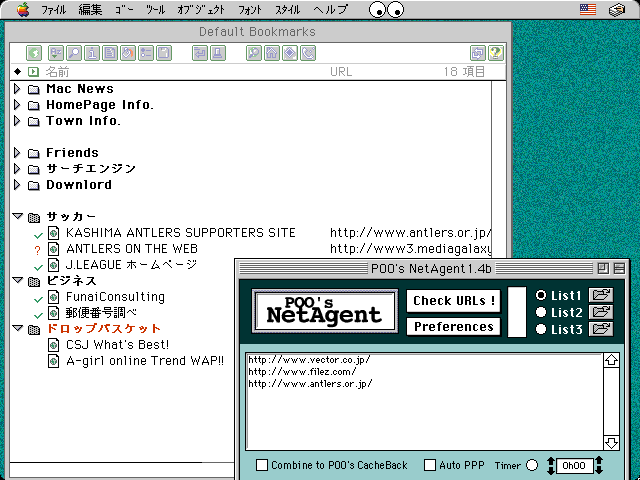Click the globe icon in bookmarks toolbar
The height and width of the screenshot is (480, 640).
click(x=34, y=53)
